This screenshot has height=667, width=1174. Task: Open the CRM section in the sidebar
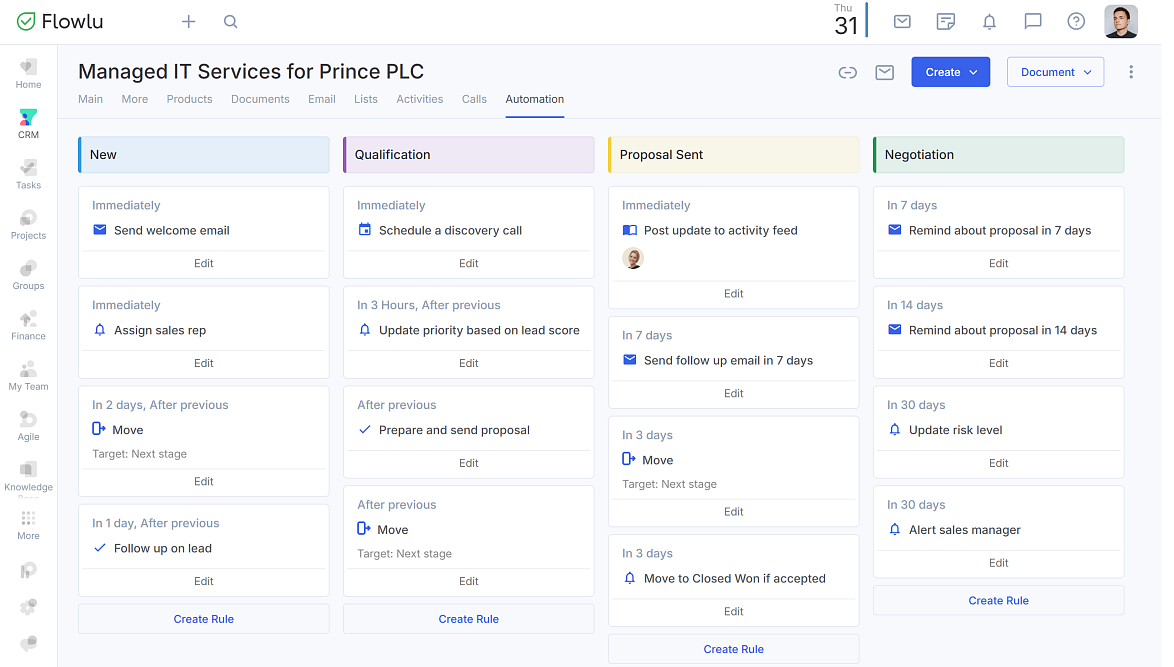[28, 122]
